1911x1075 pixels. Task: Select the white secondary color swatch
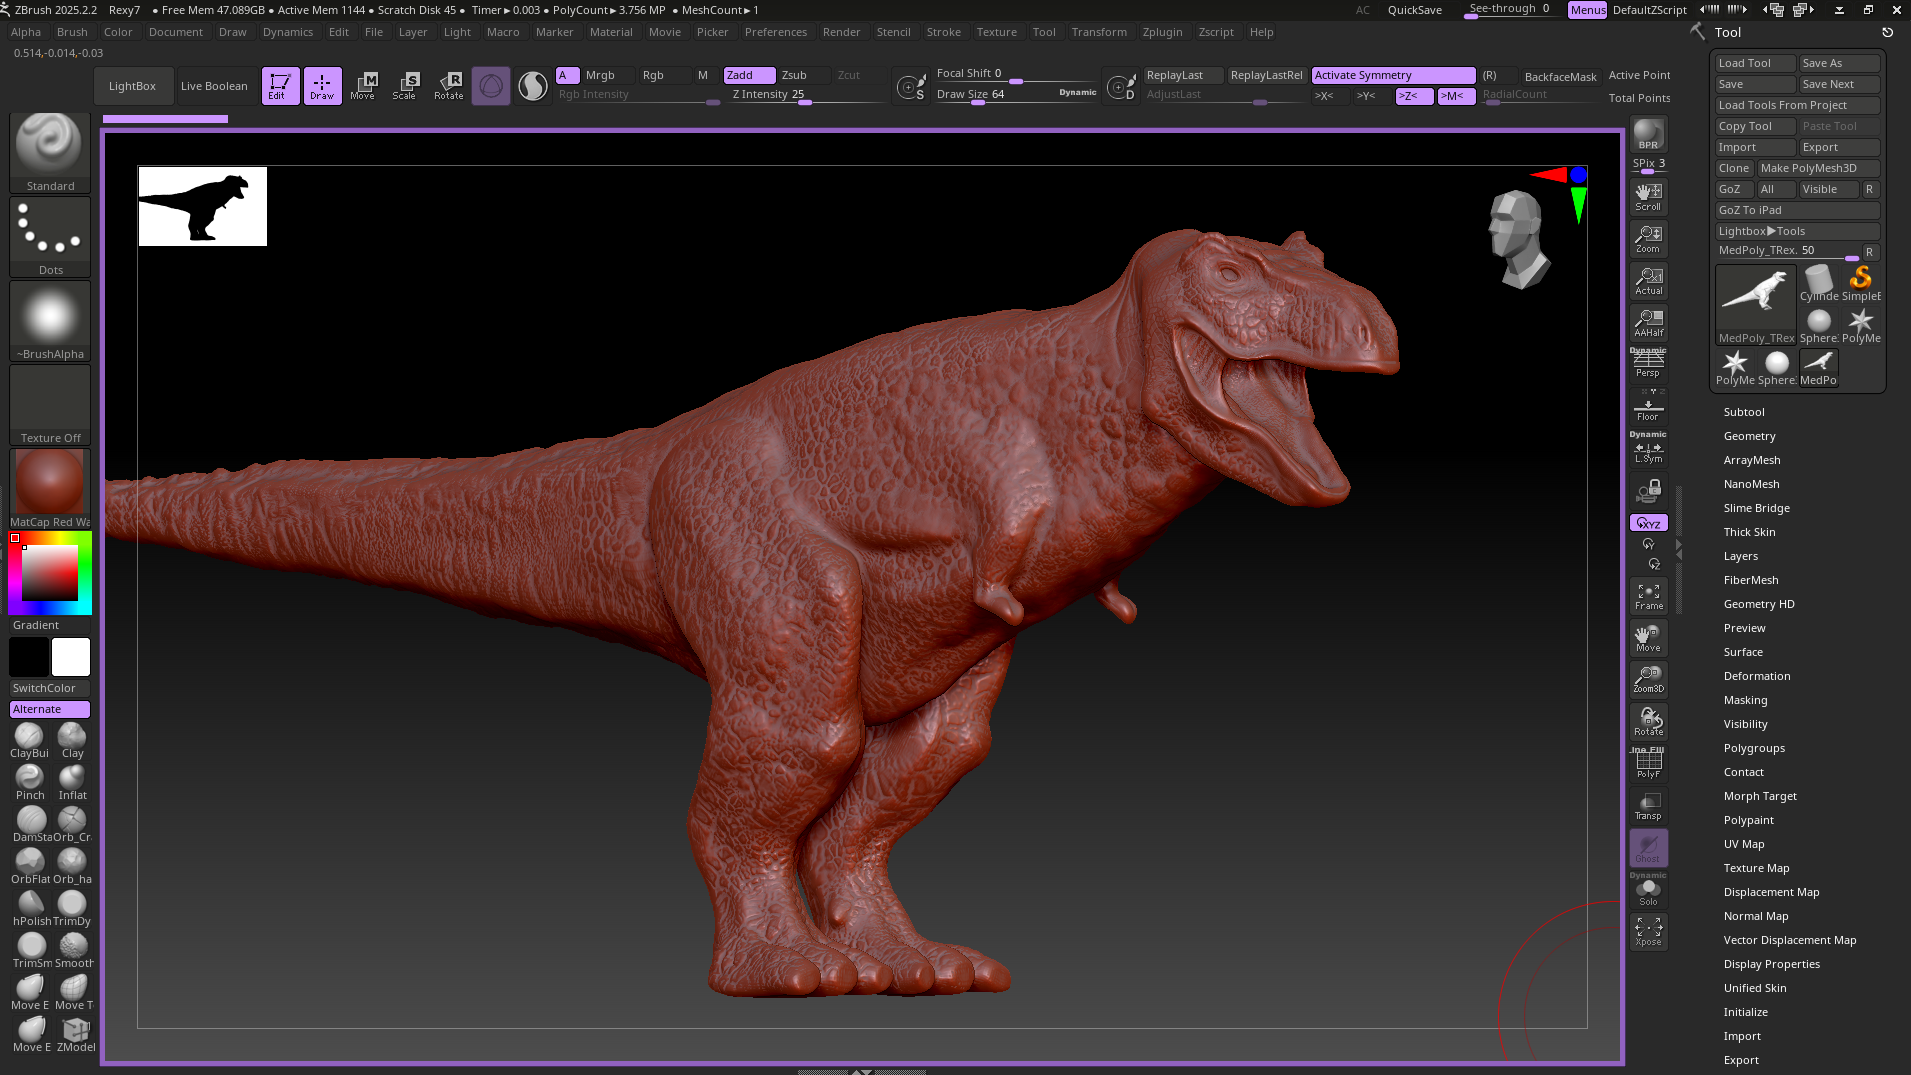(71, 657)
